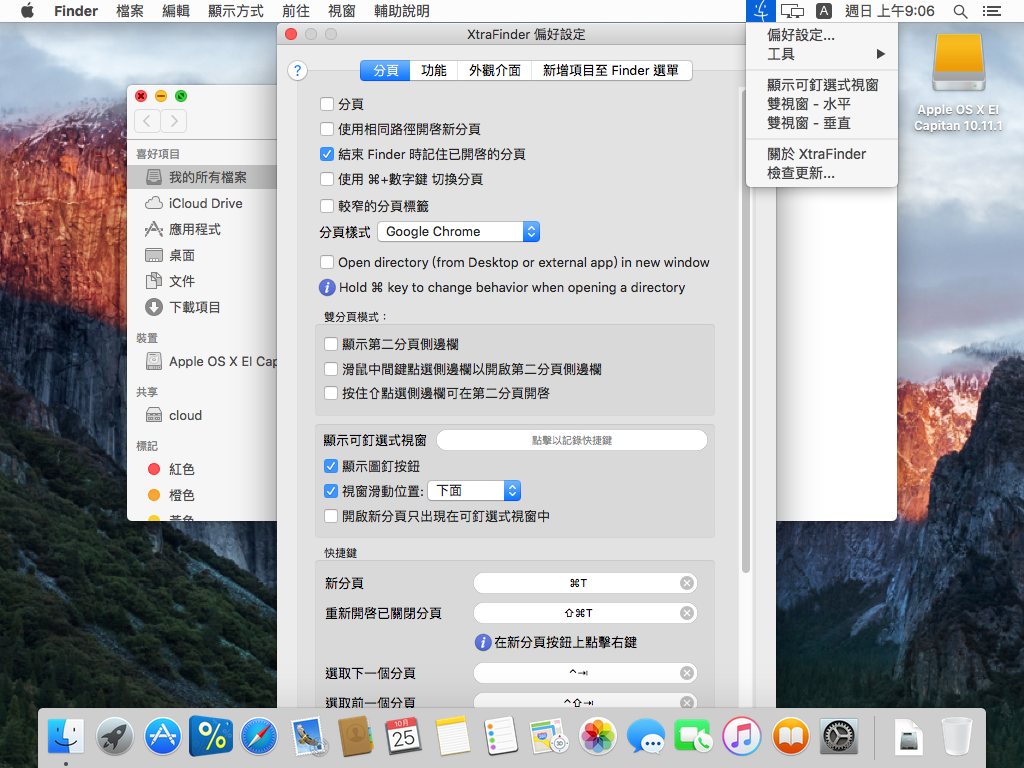Open Mail app in the Dock
Image resolution: width=1024 pixels, height=768 pixels.
(307, 736)
